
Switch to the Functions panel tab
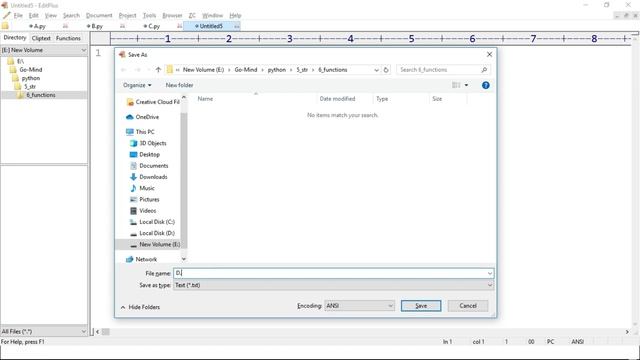pos(68,38)
